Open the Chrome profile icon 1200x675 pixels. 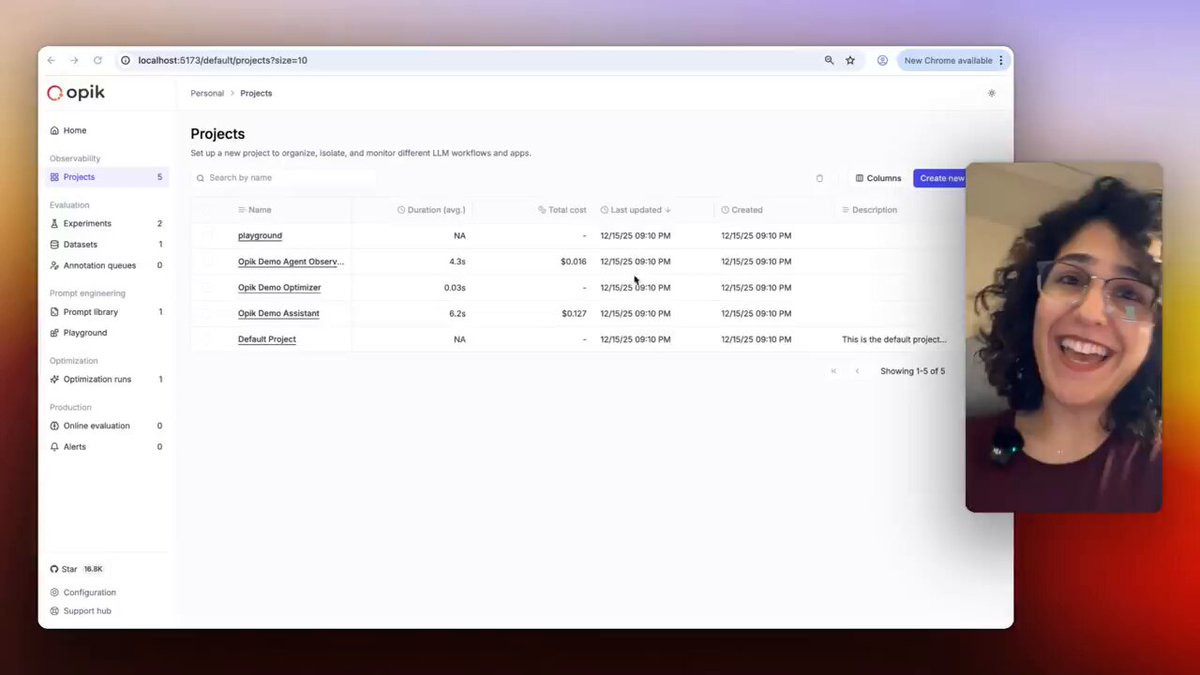click(x=882, y=60)
